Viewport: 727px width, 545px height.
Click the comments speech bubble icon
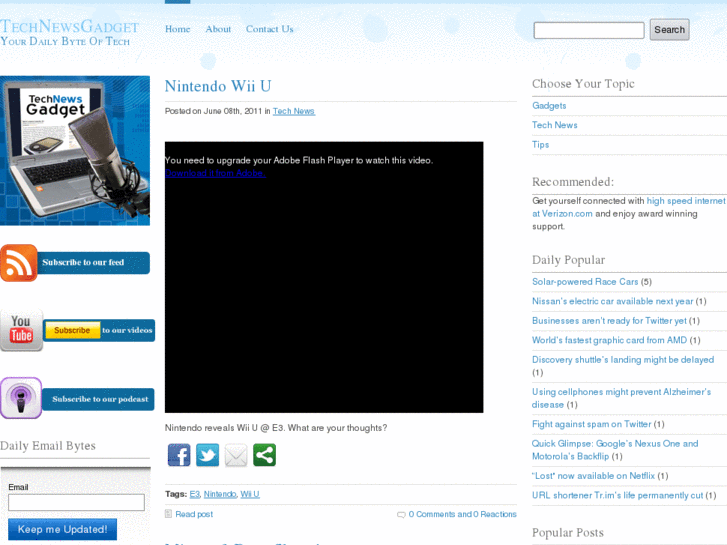pos(401,514)
